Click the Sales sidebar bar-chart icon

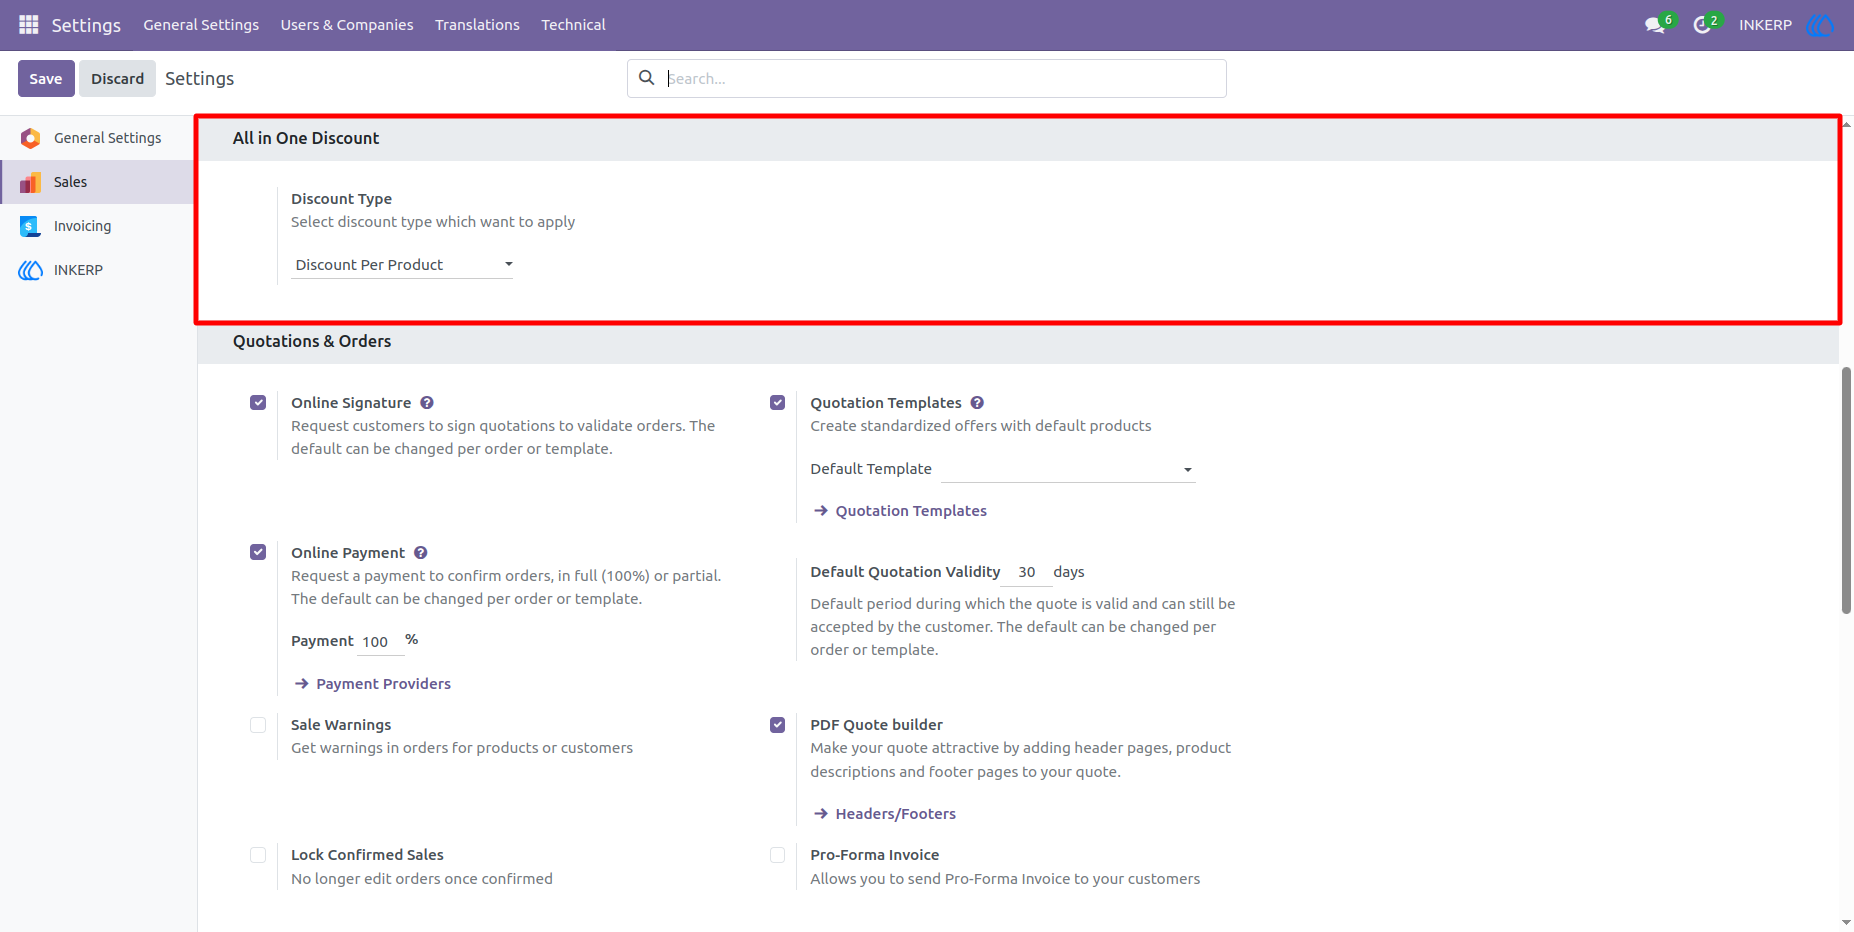click(31, 182)
